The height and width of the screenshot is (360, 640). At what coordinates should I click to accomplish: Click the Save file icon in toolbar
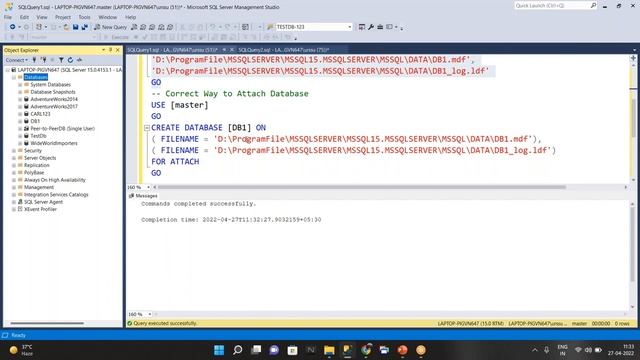[76, 27]
